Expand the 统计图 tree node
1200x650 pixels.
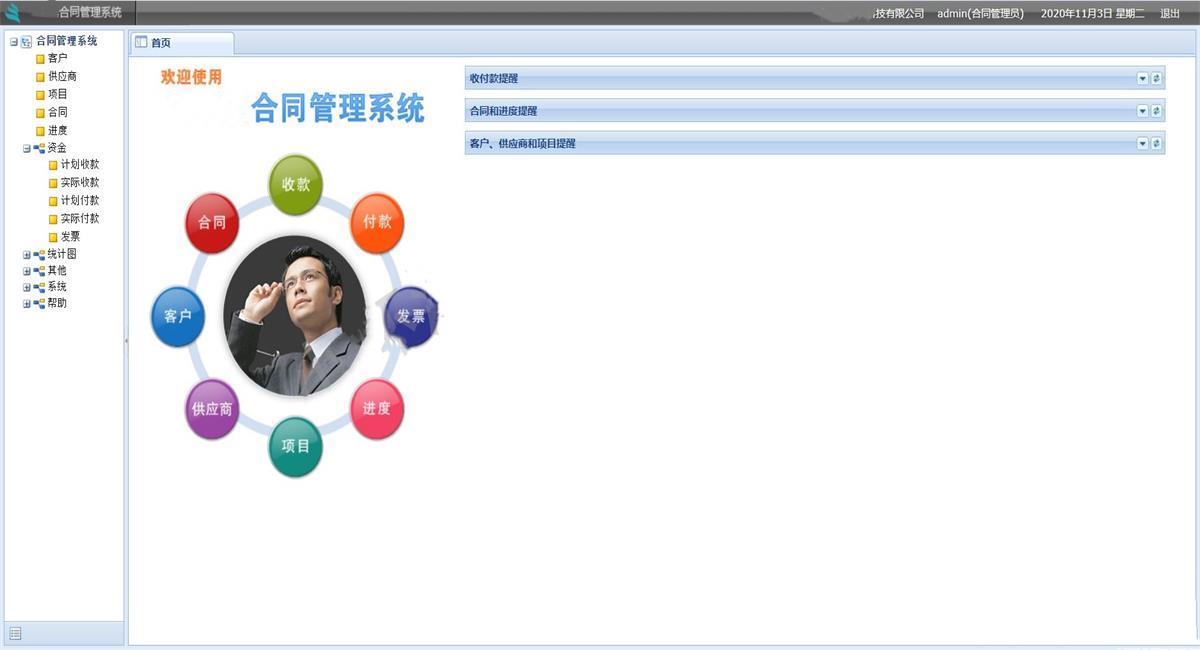pyautogui.click(x=27, y=255)
